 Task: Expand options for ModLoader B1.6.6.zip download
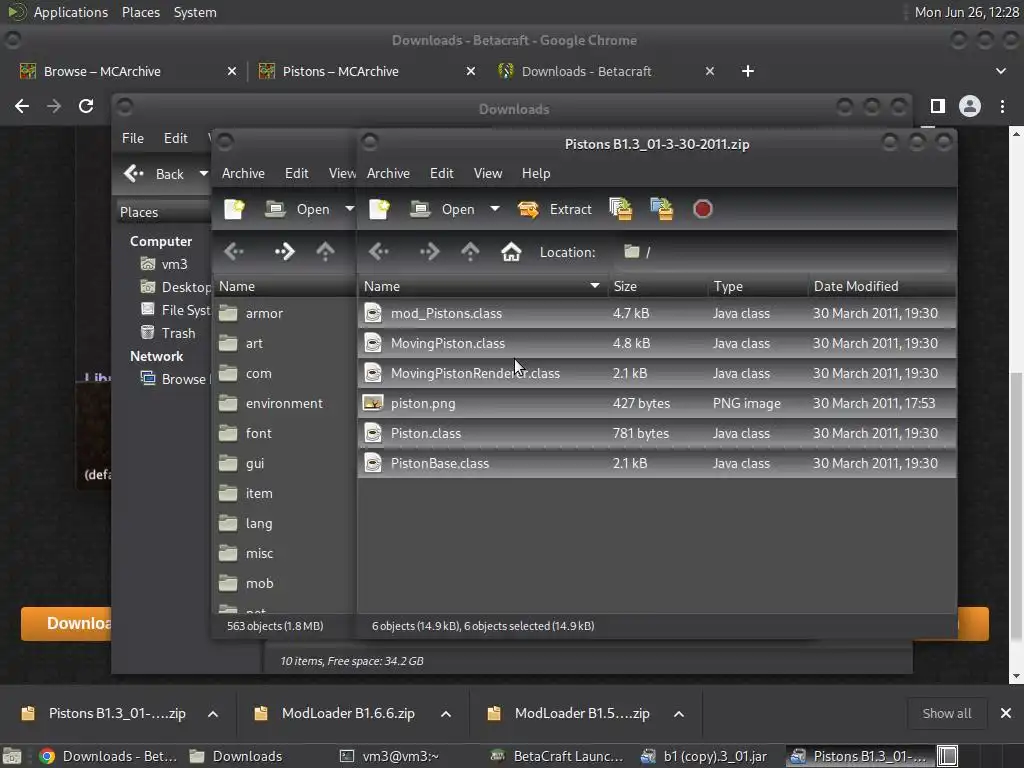point(446,714)
